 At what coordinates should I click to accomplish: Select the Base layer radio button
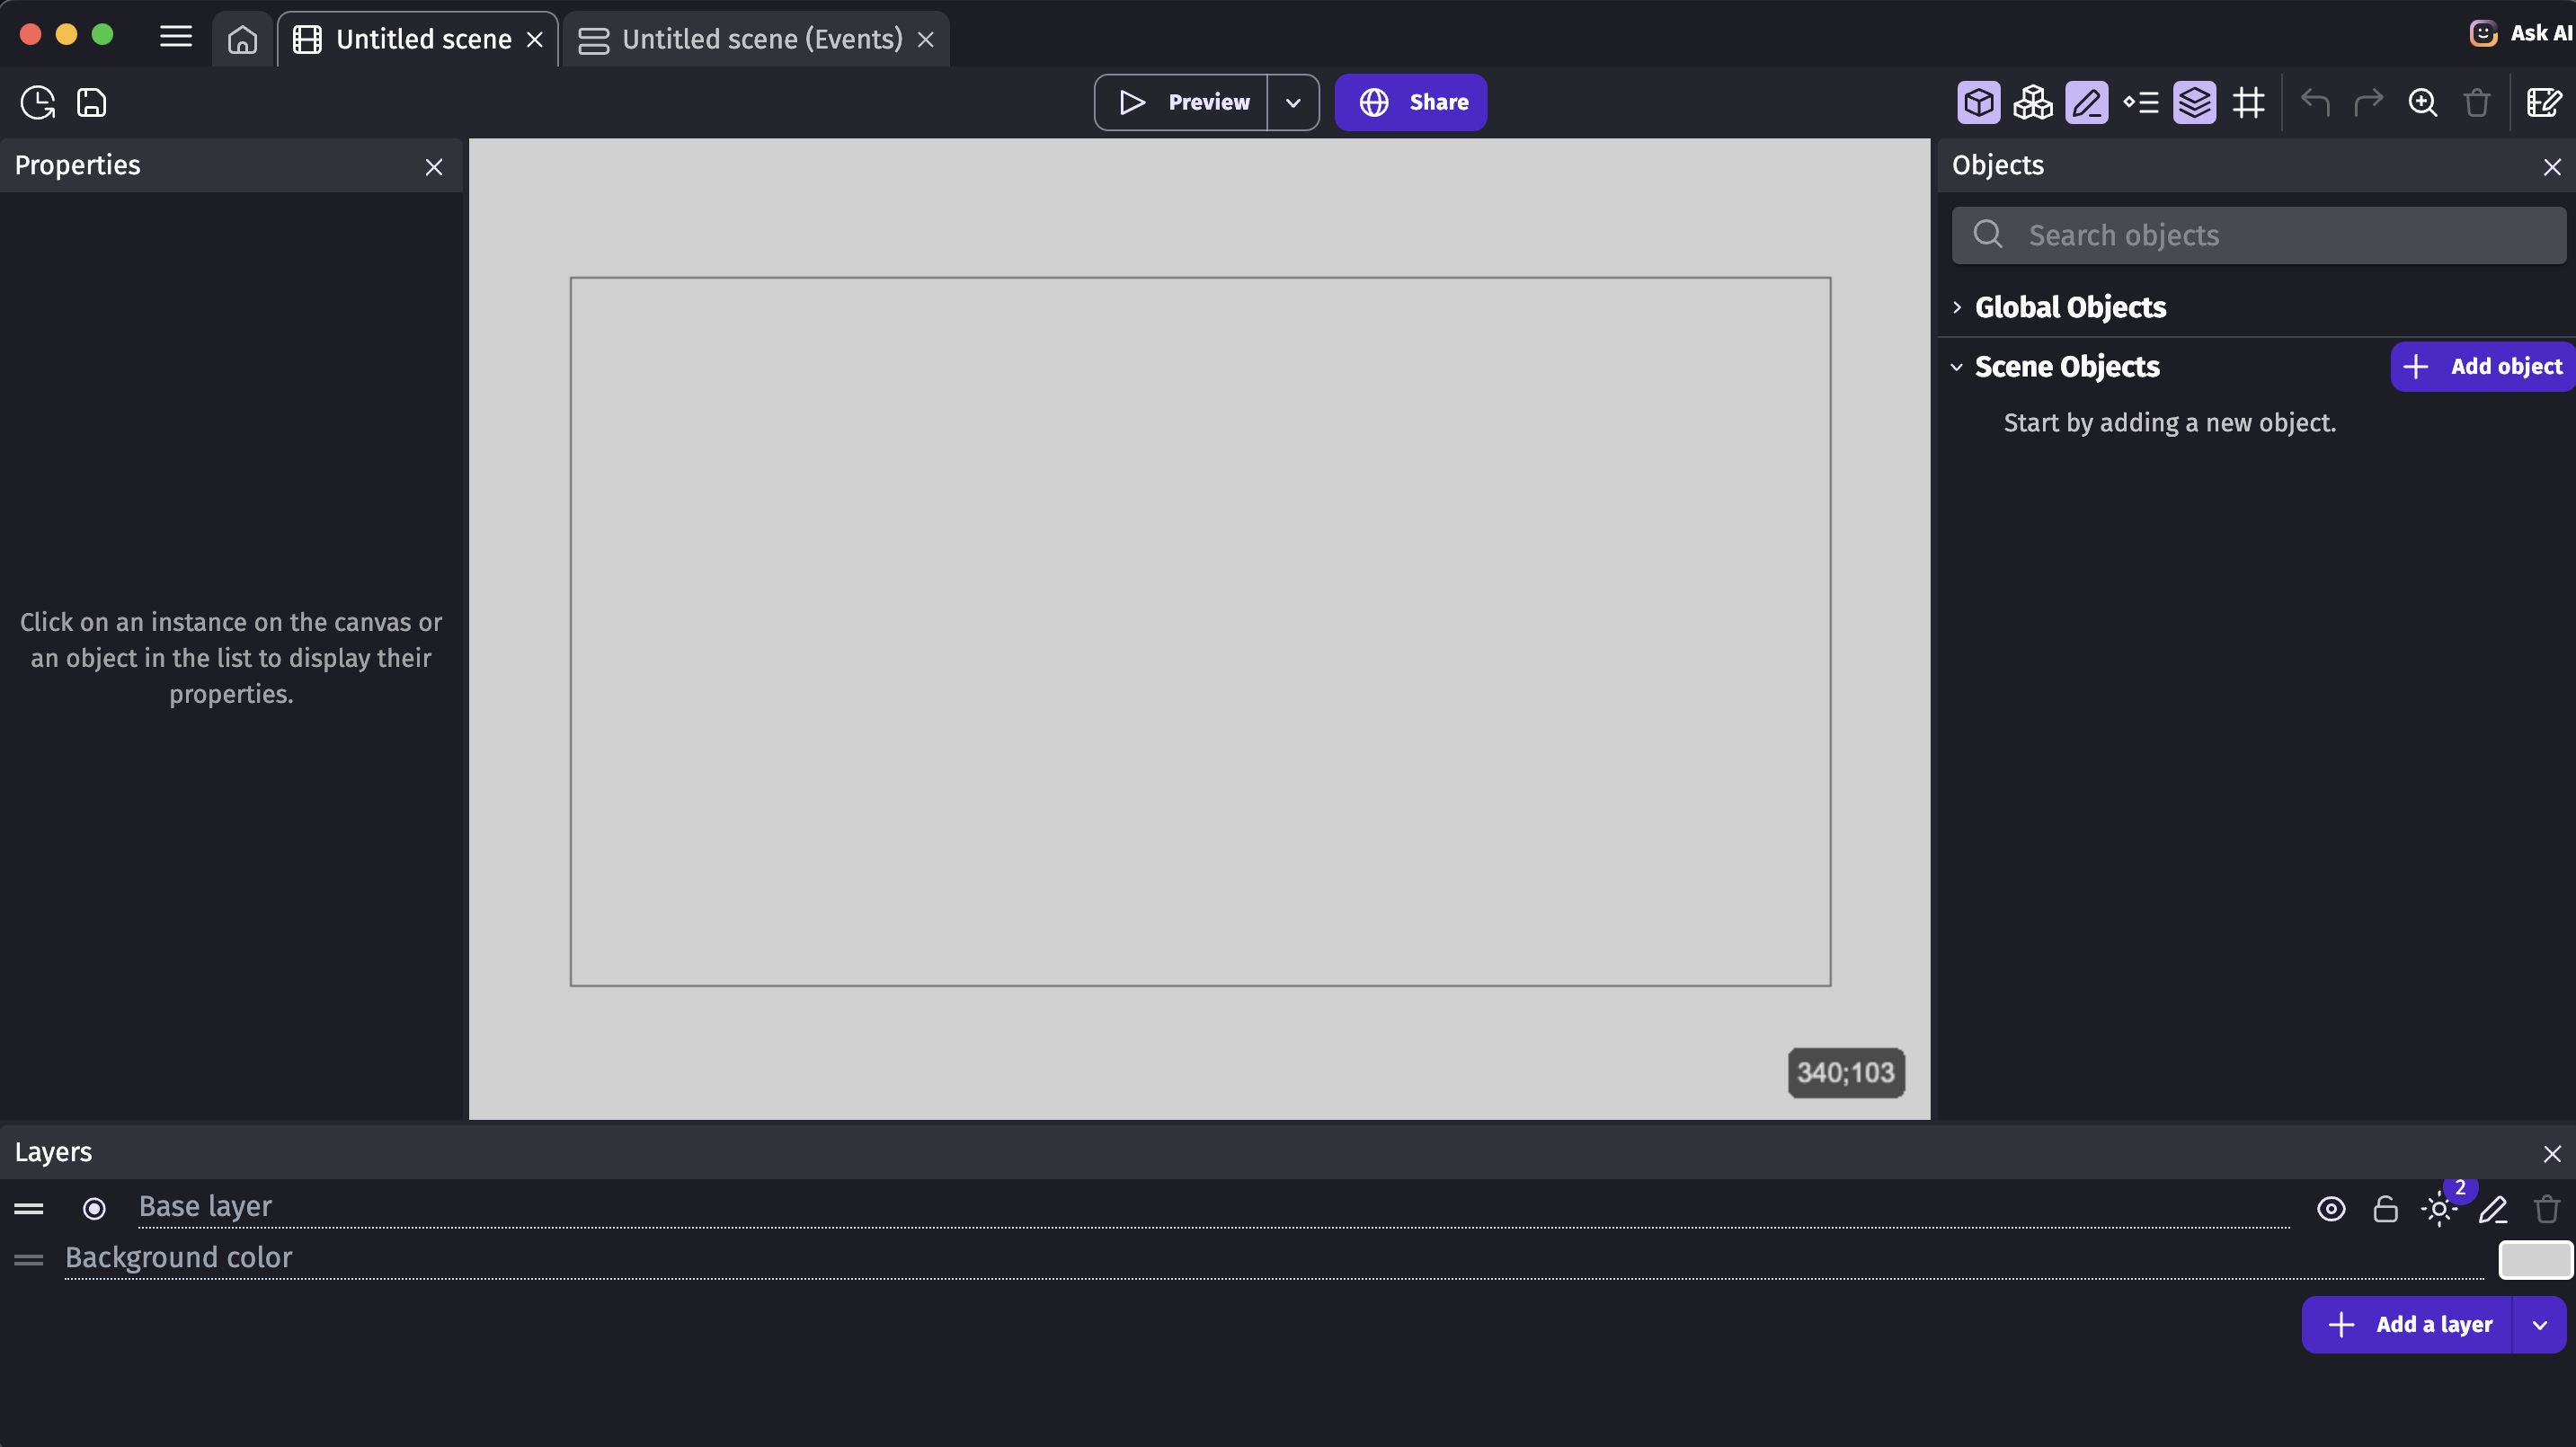coord(94,1209)
